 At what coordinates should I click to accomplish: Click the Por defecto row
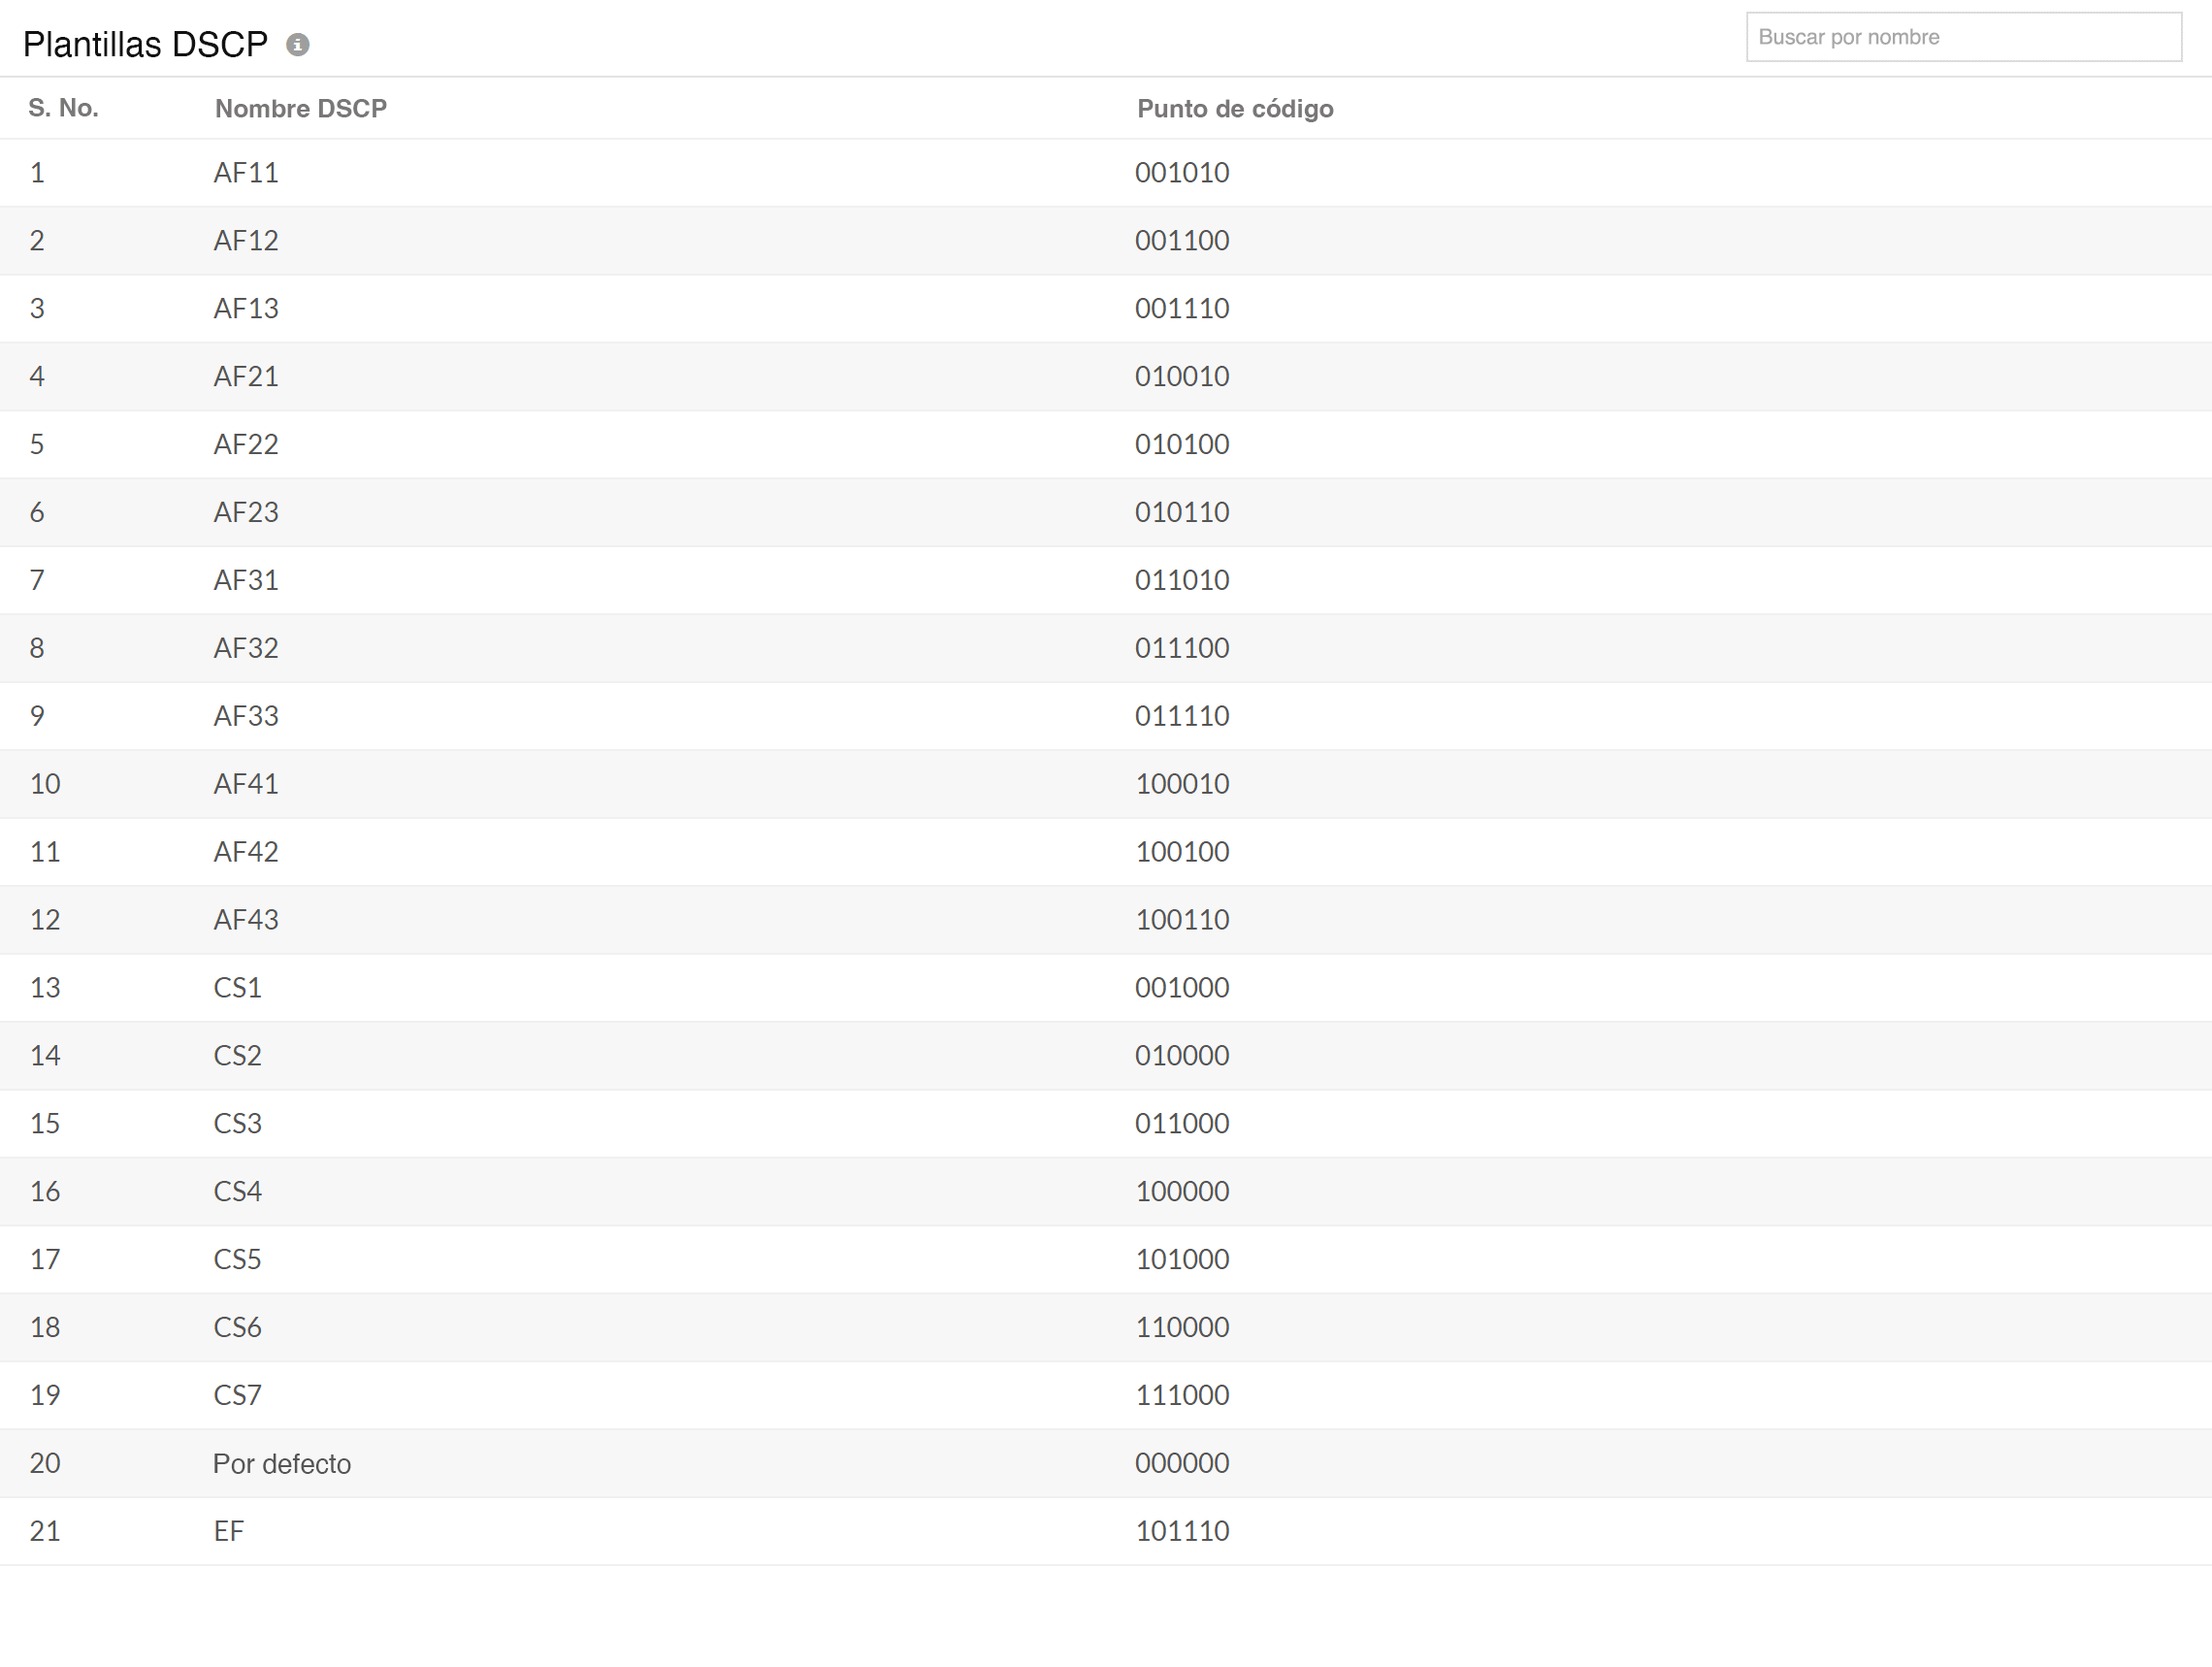[281, 1463]
